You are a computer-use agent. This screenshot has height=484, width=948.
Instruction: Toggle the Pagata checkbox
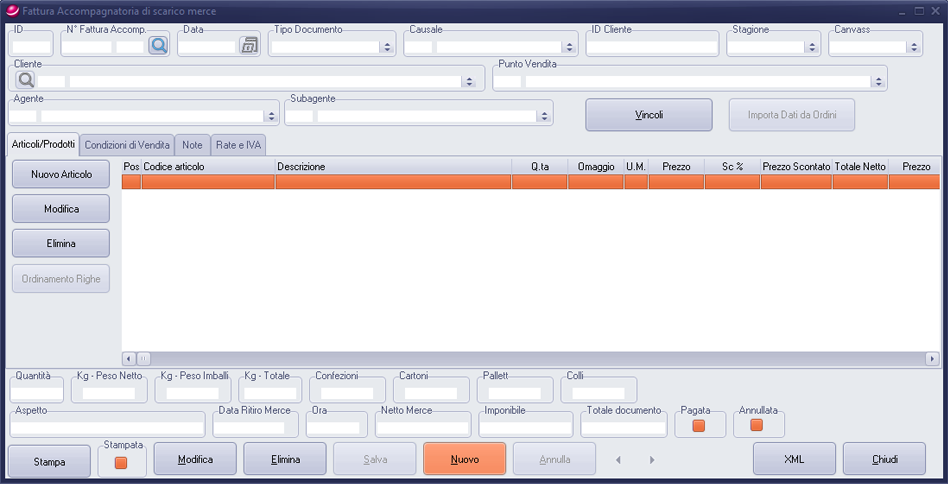(x=699, y=426)
